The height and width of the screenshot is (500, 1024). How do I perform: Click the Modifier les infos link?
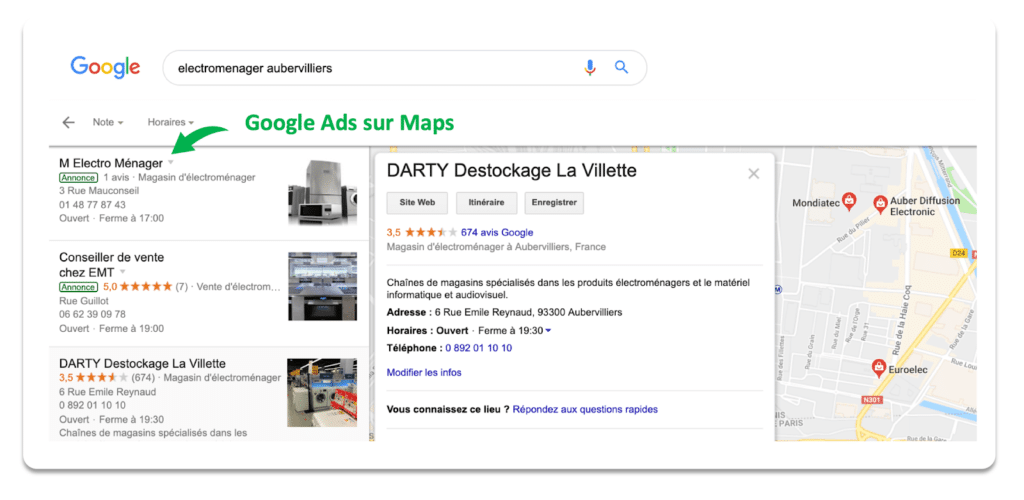click(x=424, y=372)
